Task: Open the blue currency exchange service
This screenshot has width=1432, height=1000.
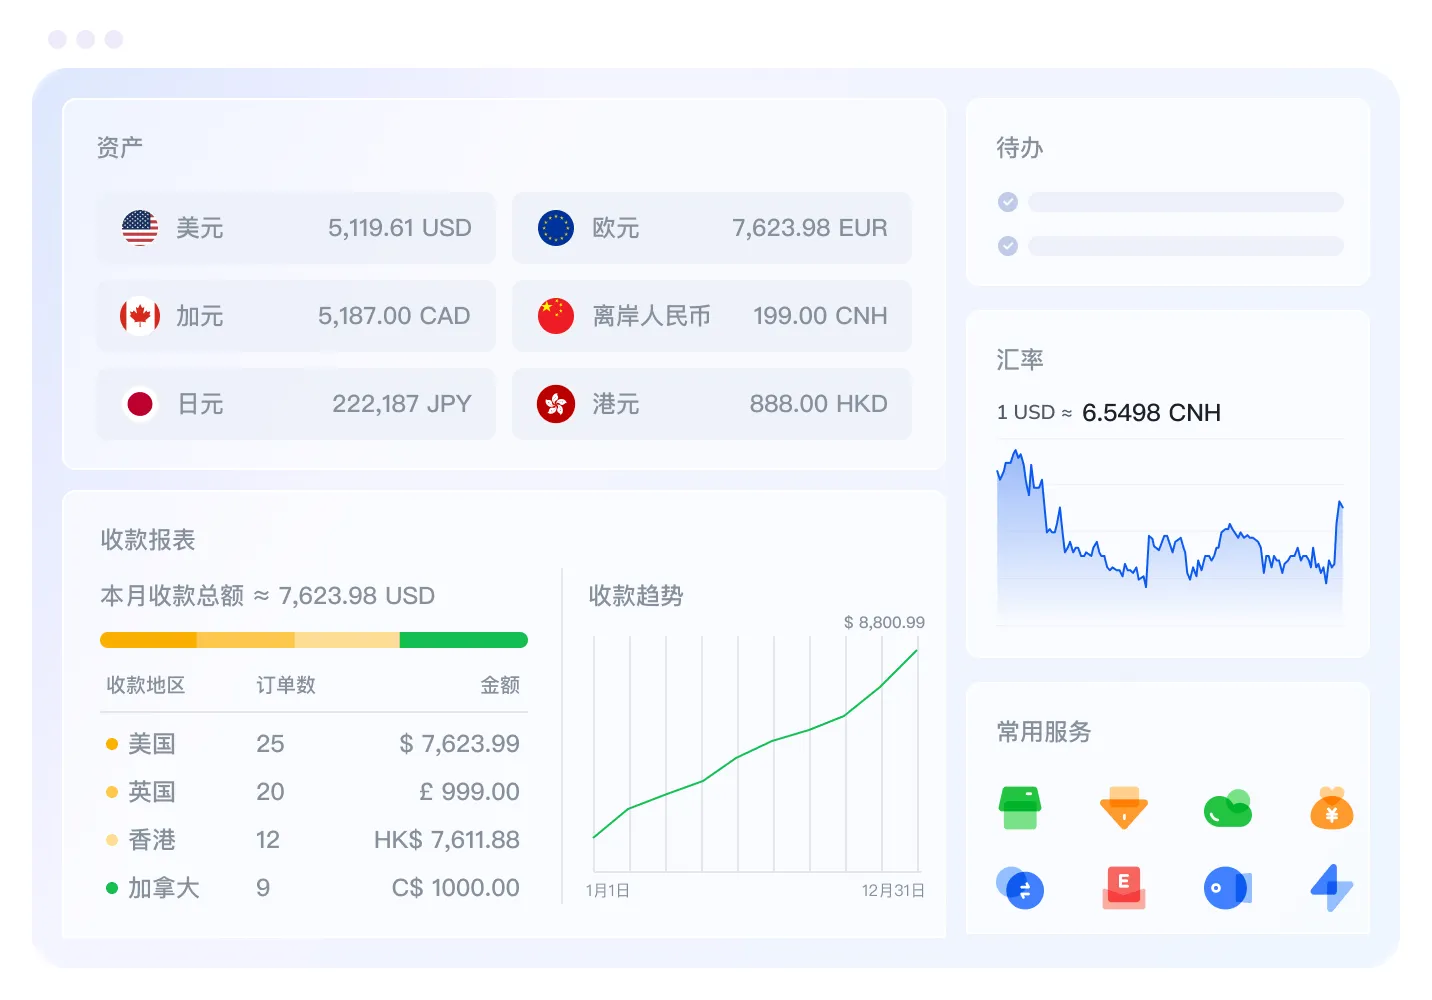Action: click(x=1021, y=888)
